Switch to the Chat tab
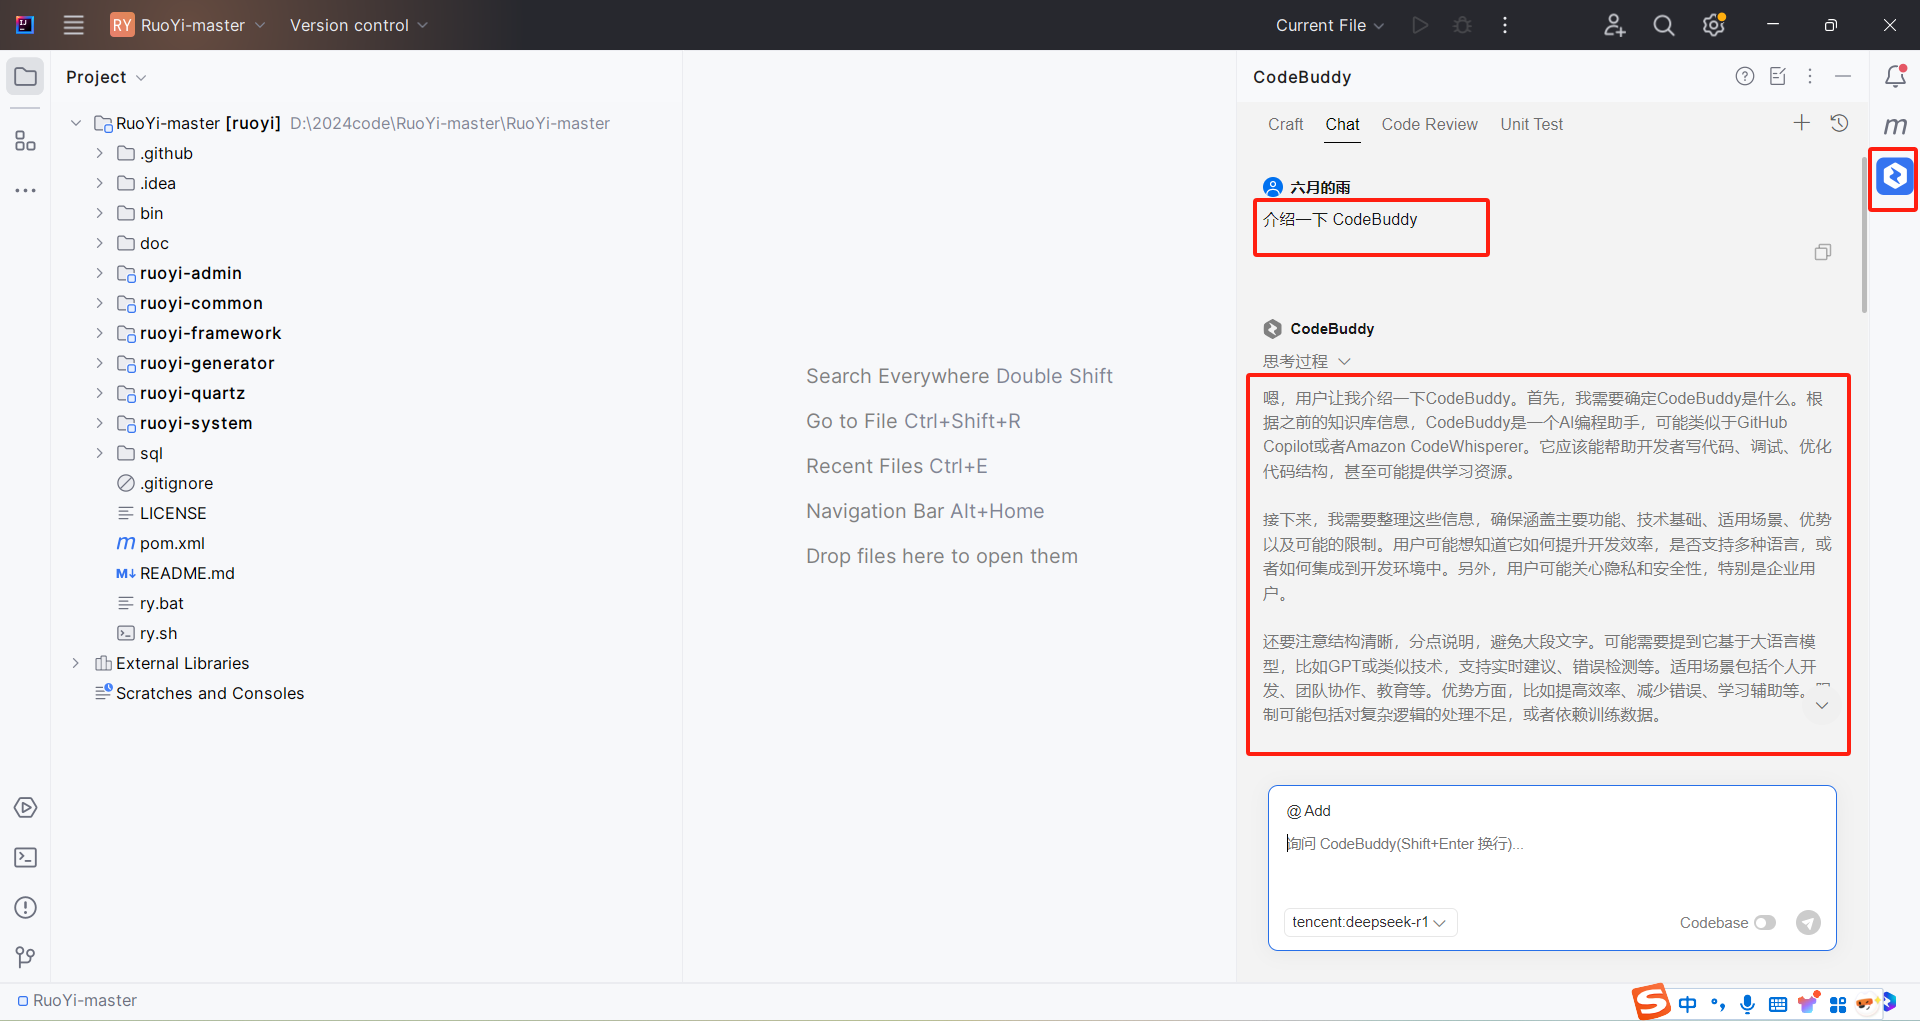1920x1021 pixels. [1342, 124]
